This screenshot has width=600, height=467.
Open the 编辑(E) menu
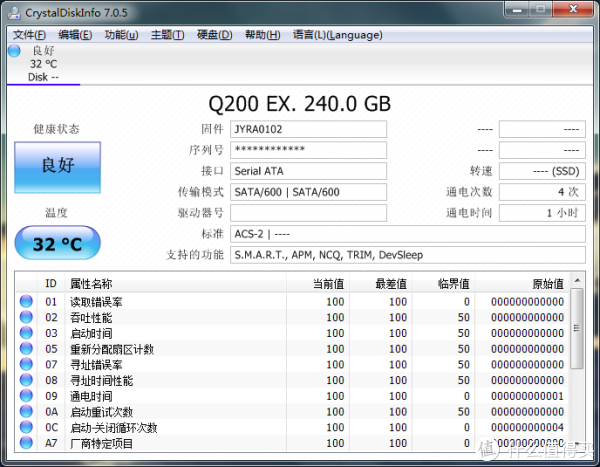coord(75,35)
